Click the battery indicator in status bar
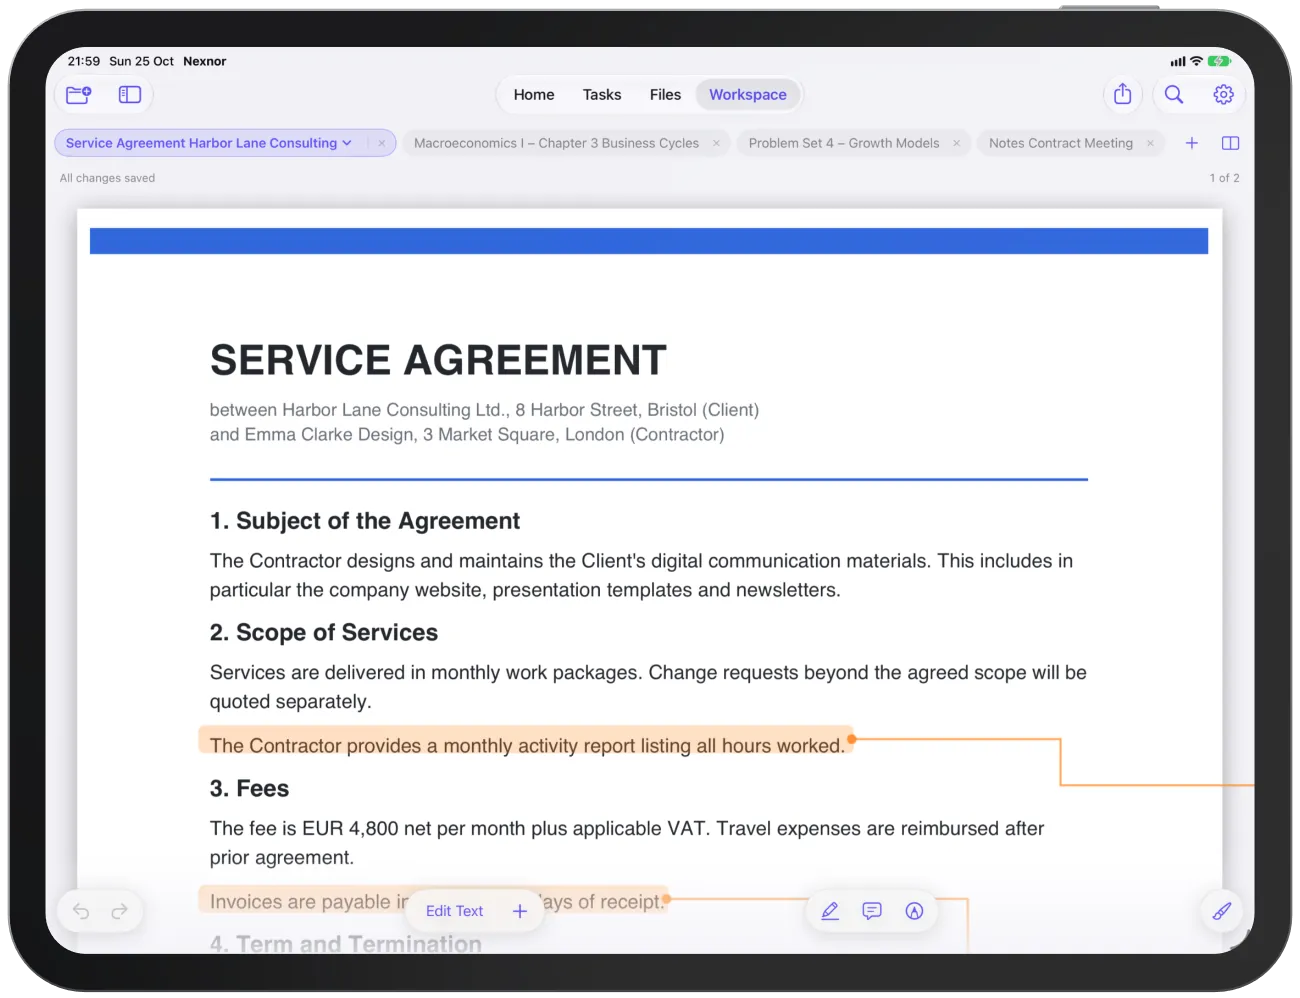The height and width of the screenshot is (998, 1300). (x=1219, y=61)
